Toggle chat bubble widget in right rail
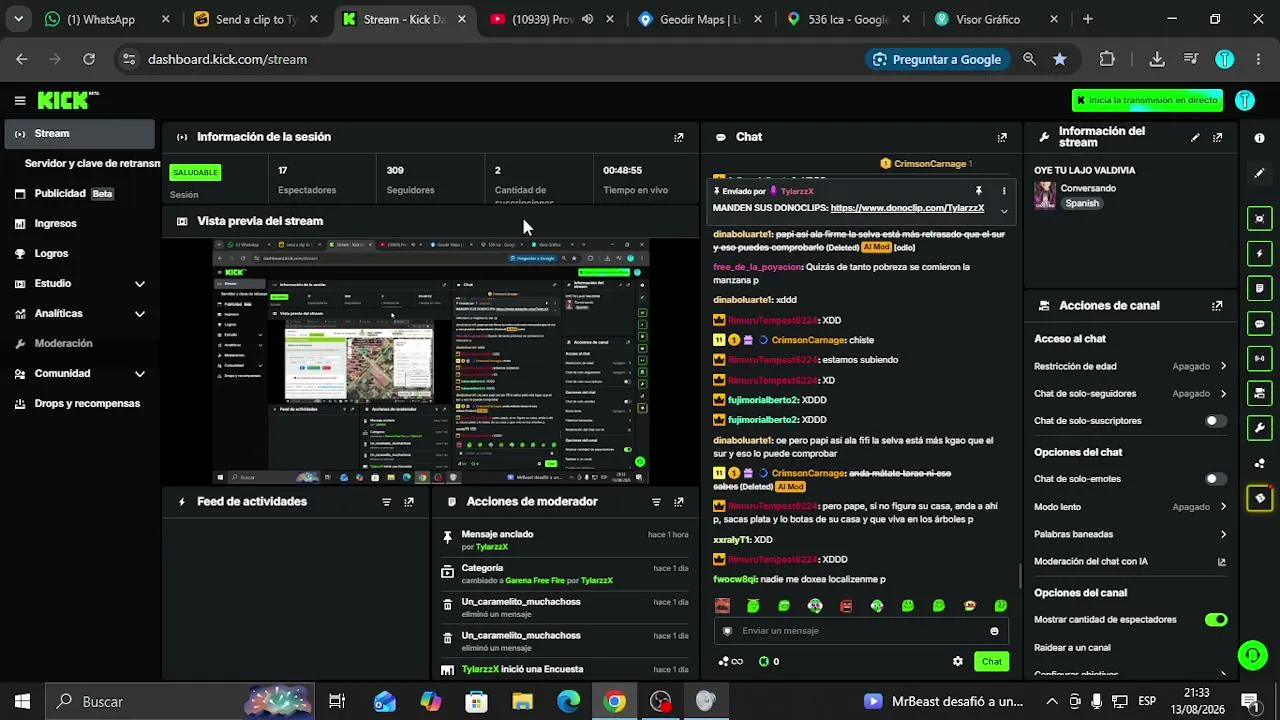 [x=1259, y=324]
